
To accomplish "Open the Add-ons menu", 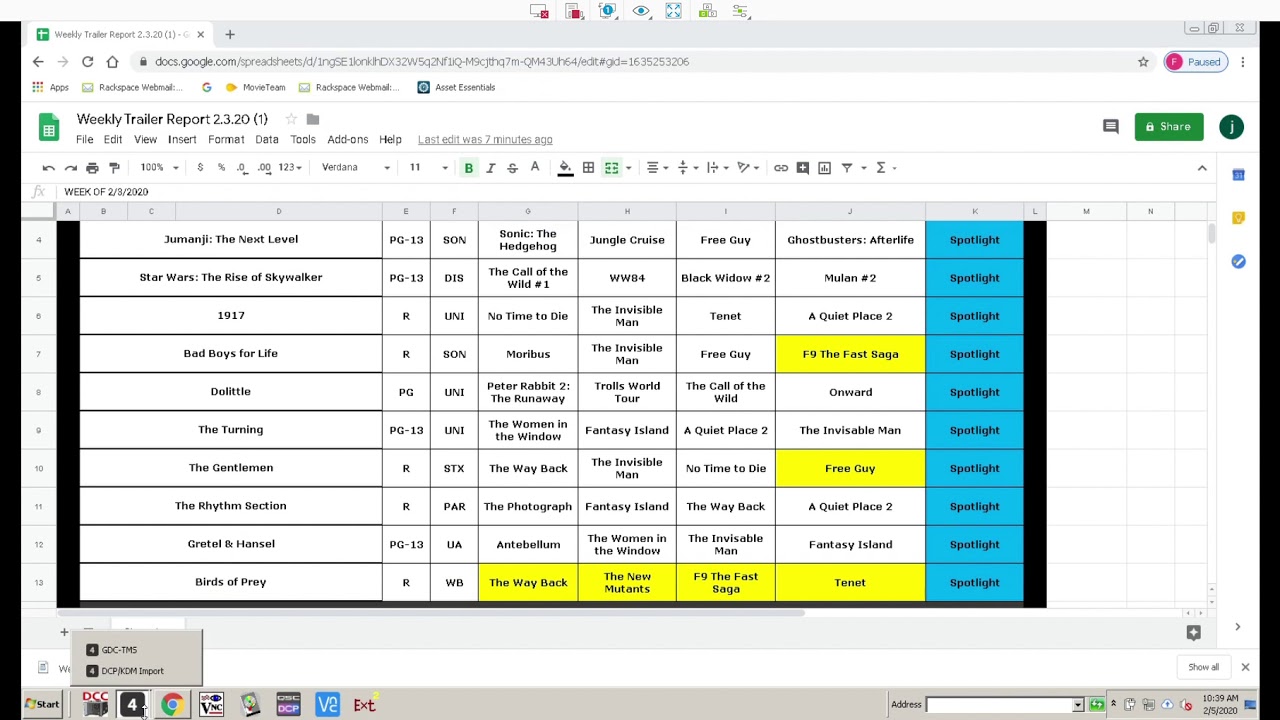I will click(x=348, y=140).
